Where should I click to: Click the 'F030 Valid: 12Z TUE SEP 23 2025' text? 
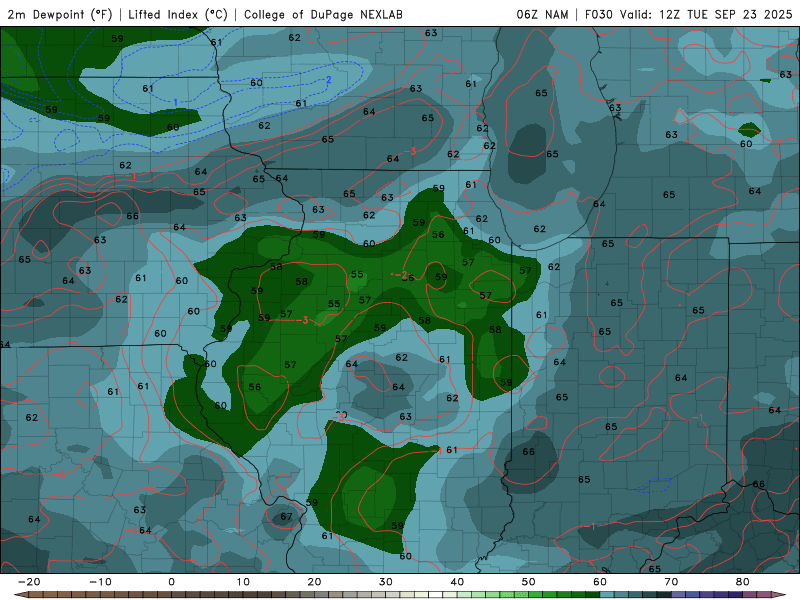(688, 14)
